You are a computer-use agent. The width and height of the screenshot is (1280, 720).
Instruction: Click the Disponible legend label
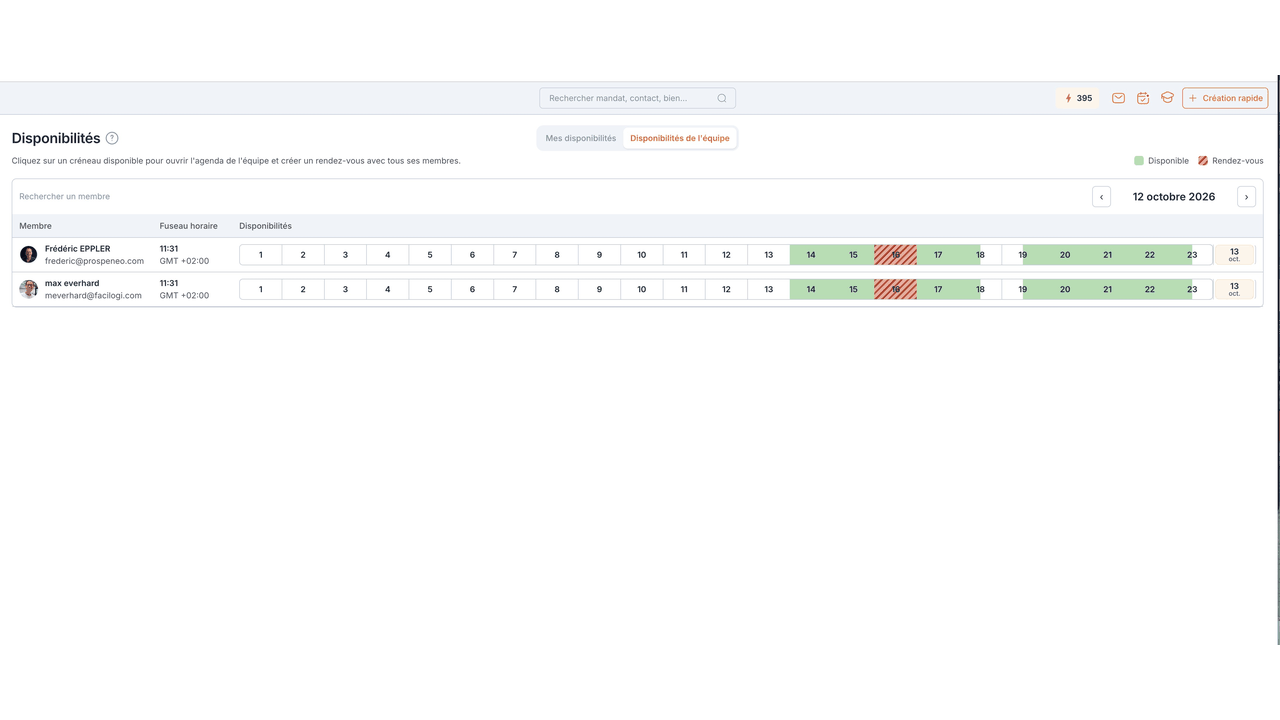pos(1168,161)
